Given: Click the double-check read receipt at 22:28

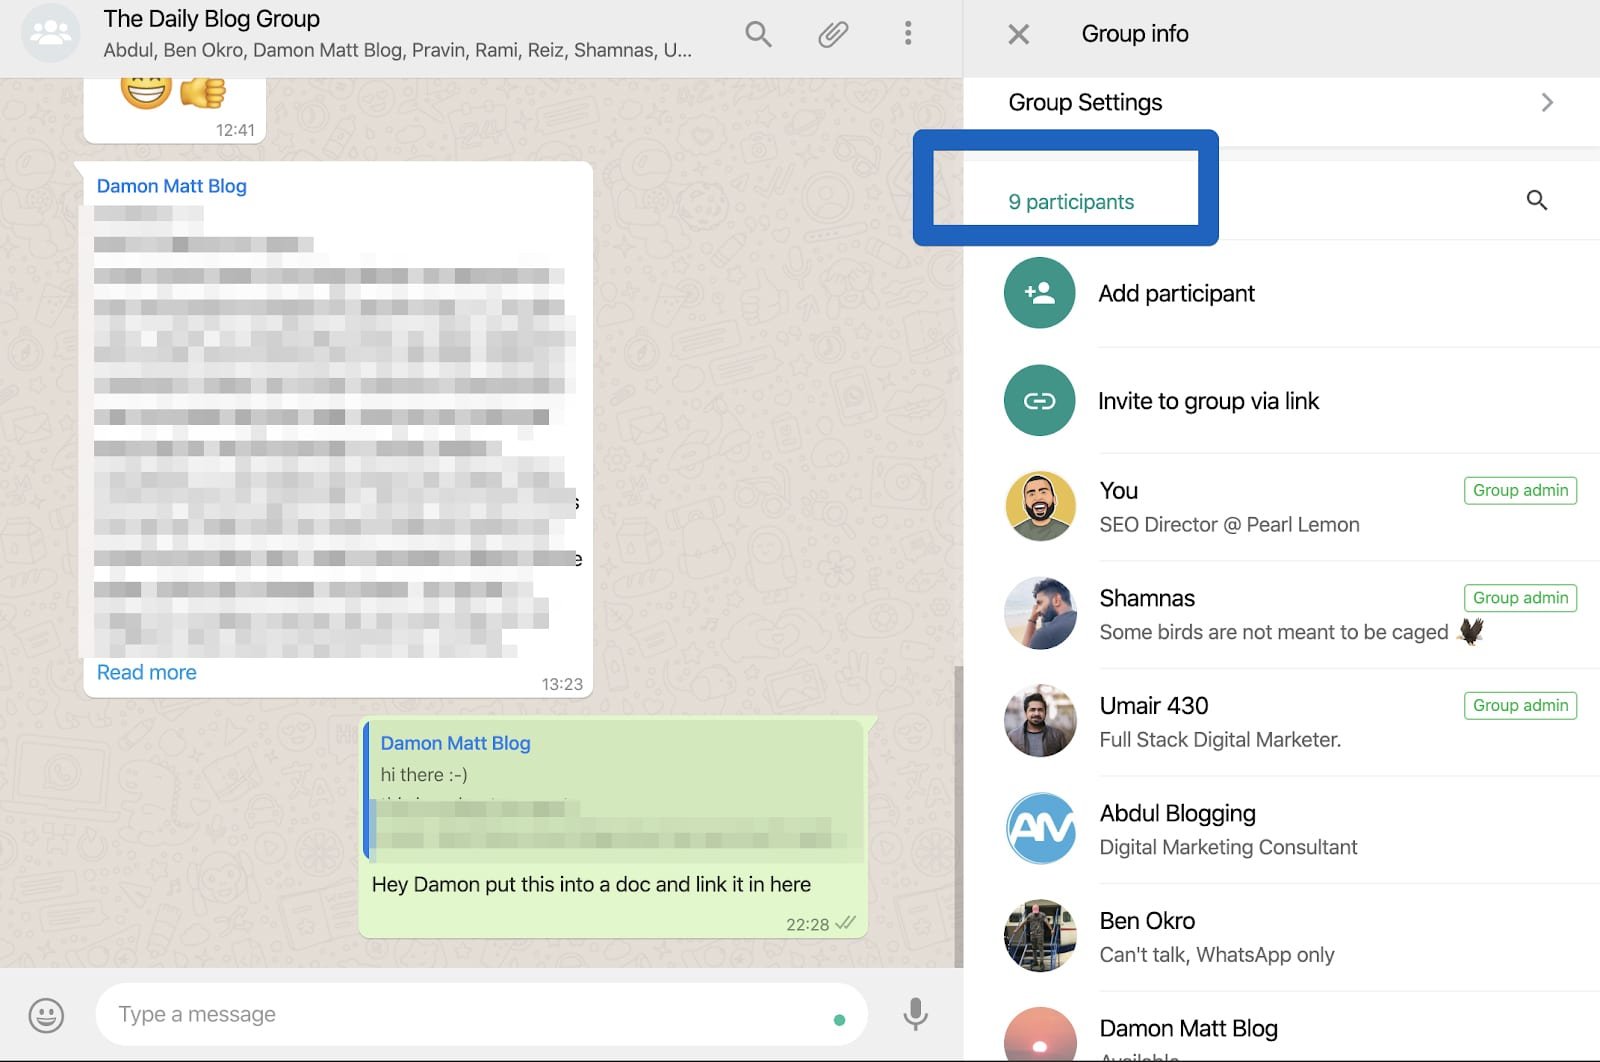Looking at the screenshot, I should pos(845,923).
